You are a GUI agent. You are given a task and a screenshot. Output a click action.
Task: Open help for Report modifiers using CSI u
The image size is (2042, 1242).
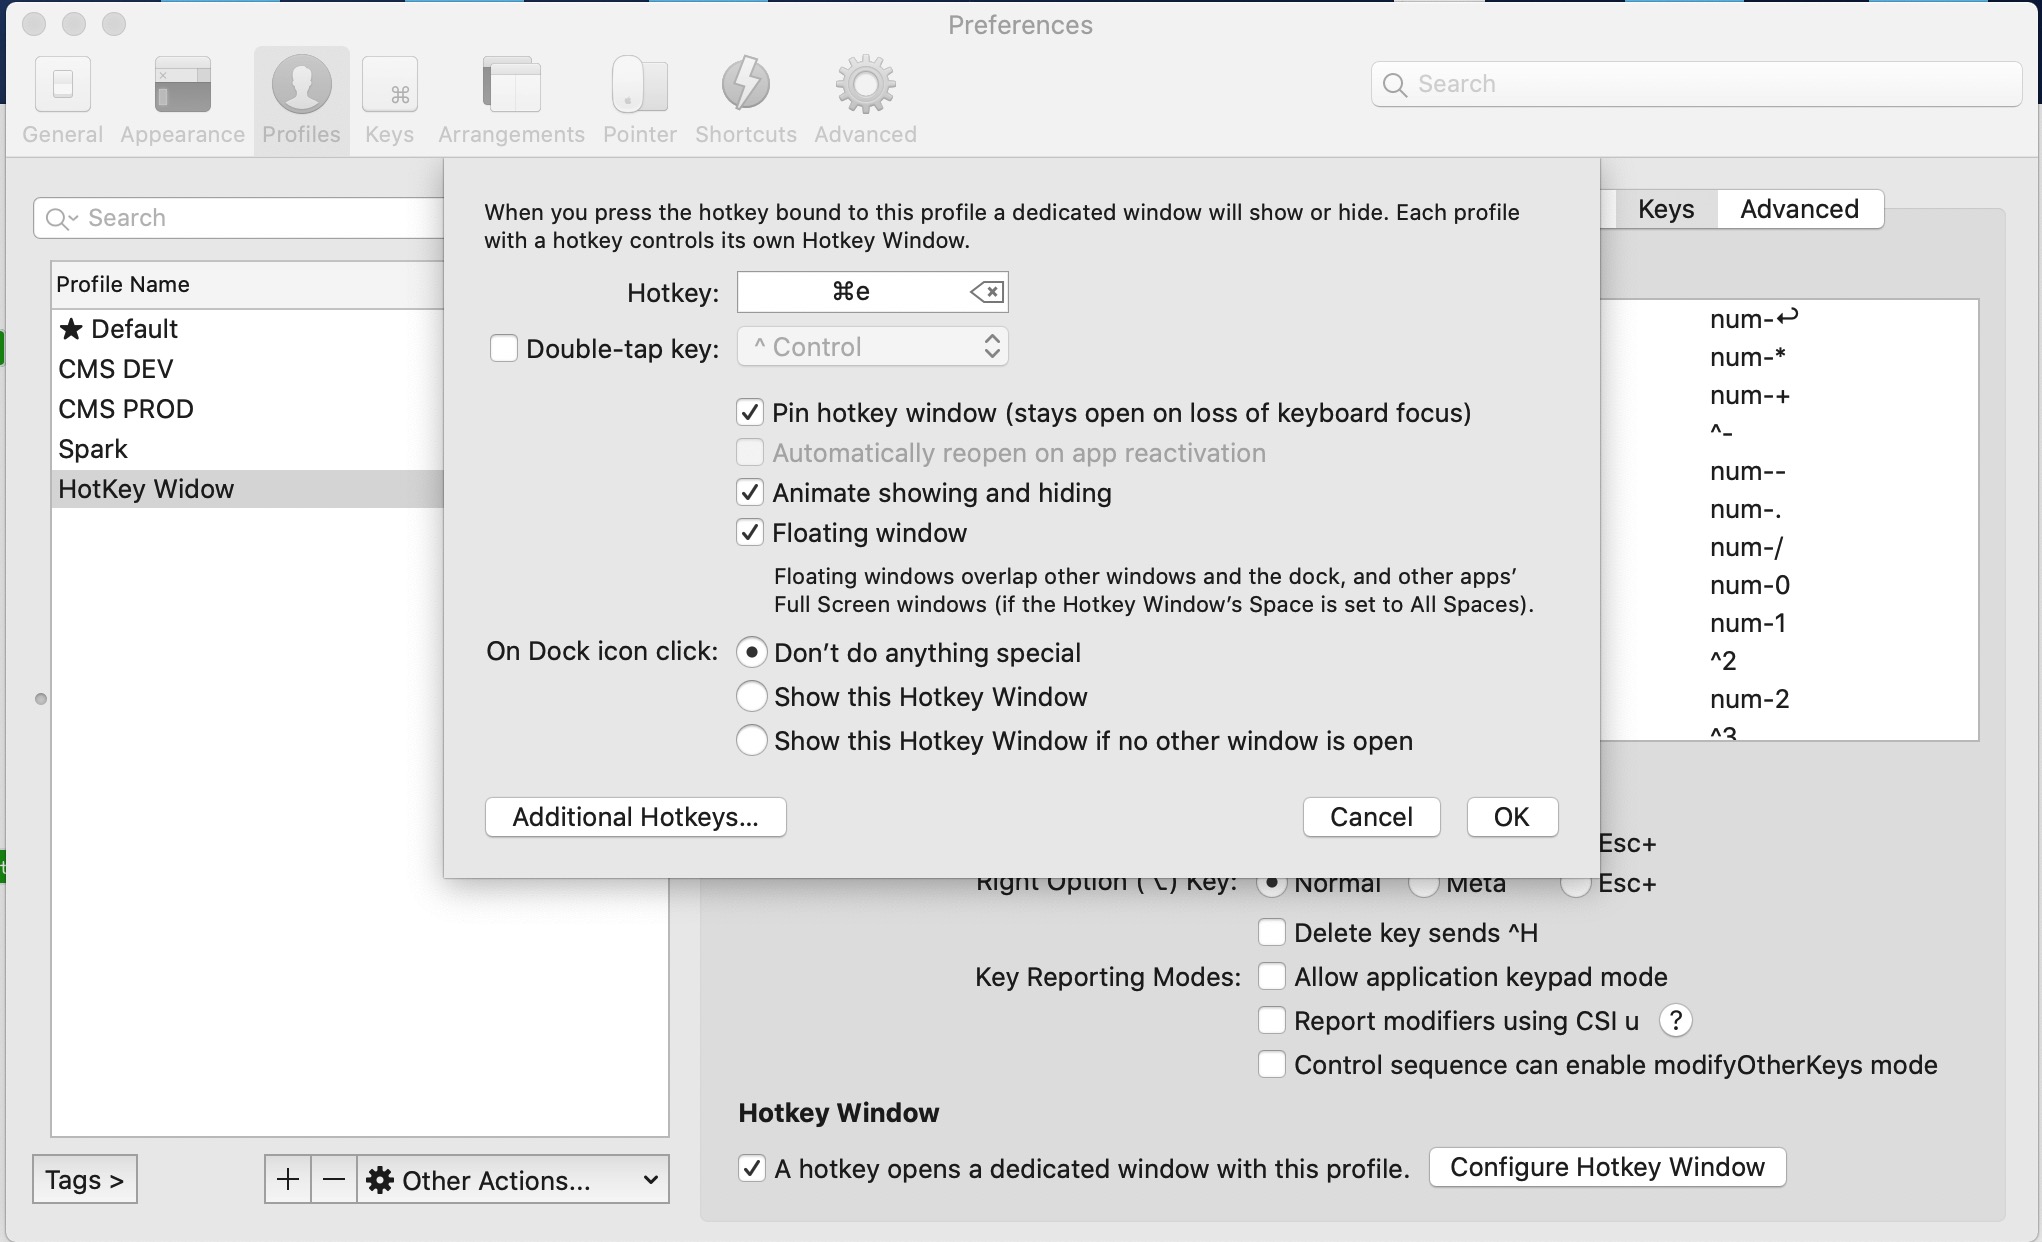coord(1675,1021)
